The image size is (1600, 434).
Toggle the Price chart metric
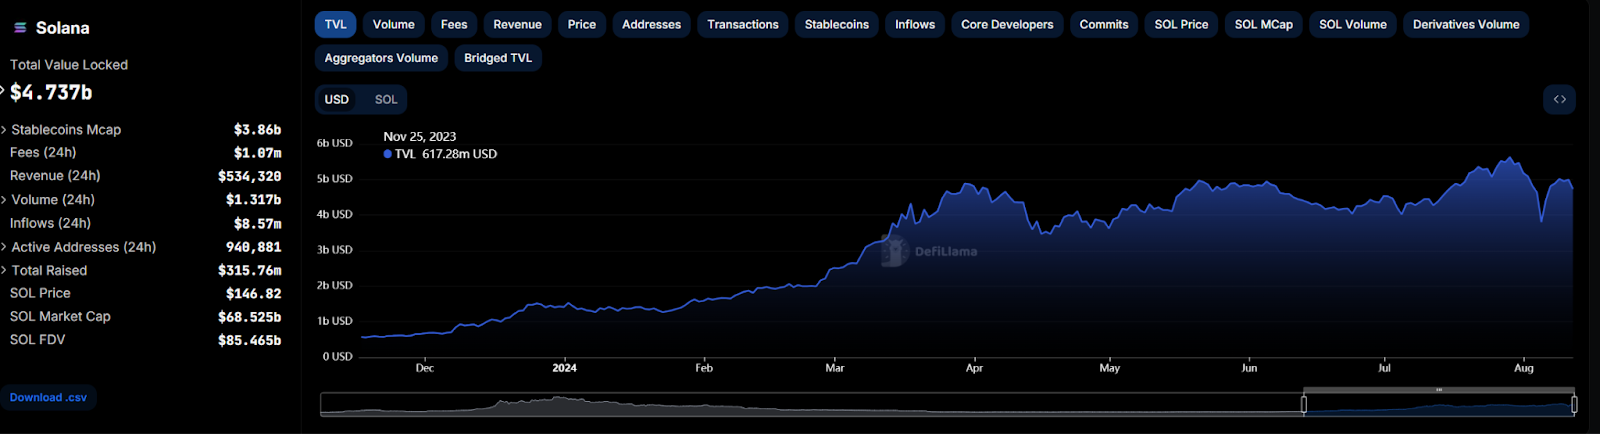click(x=582, y=24)
